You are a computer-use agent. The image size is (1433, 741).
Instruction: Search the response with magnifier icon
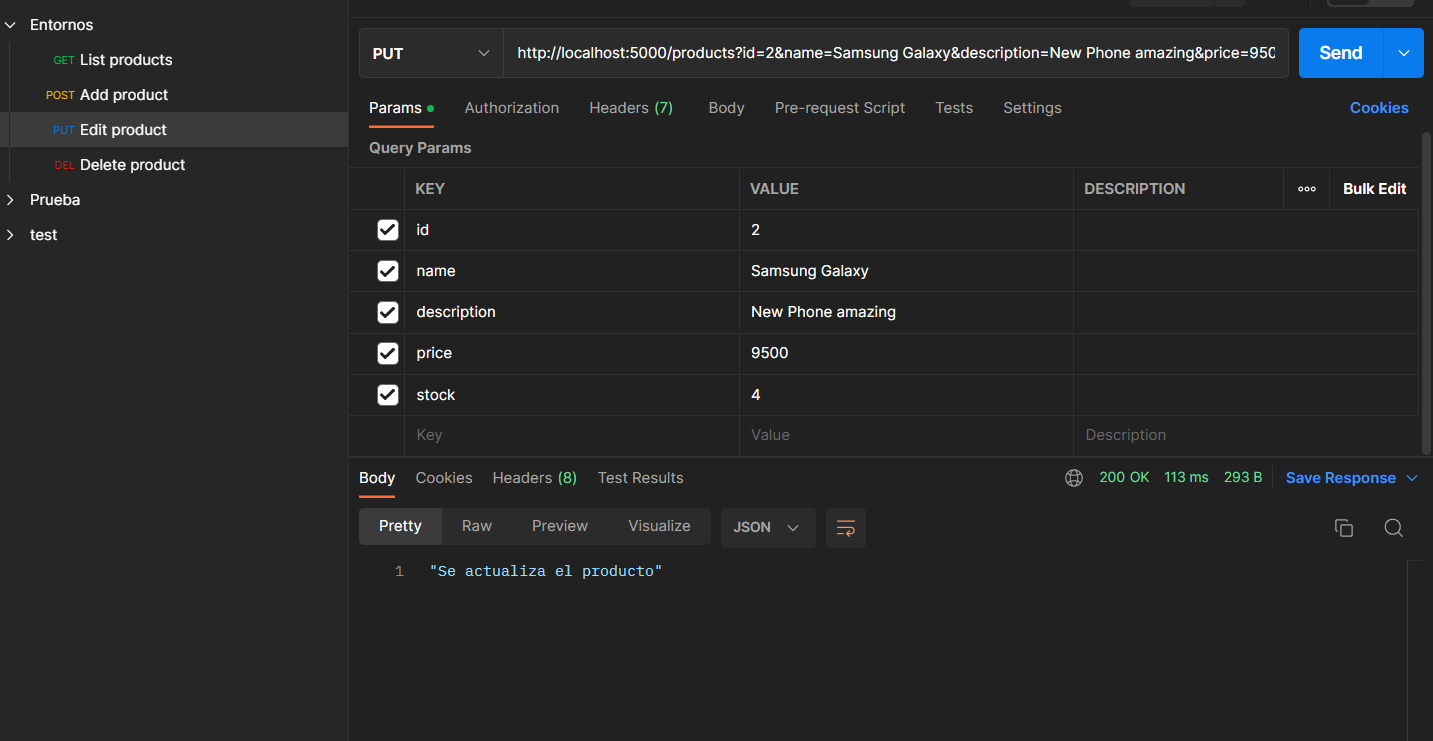pos(1393,528)
